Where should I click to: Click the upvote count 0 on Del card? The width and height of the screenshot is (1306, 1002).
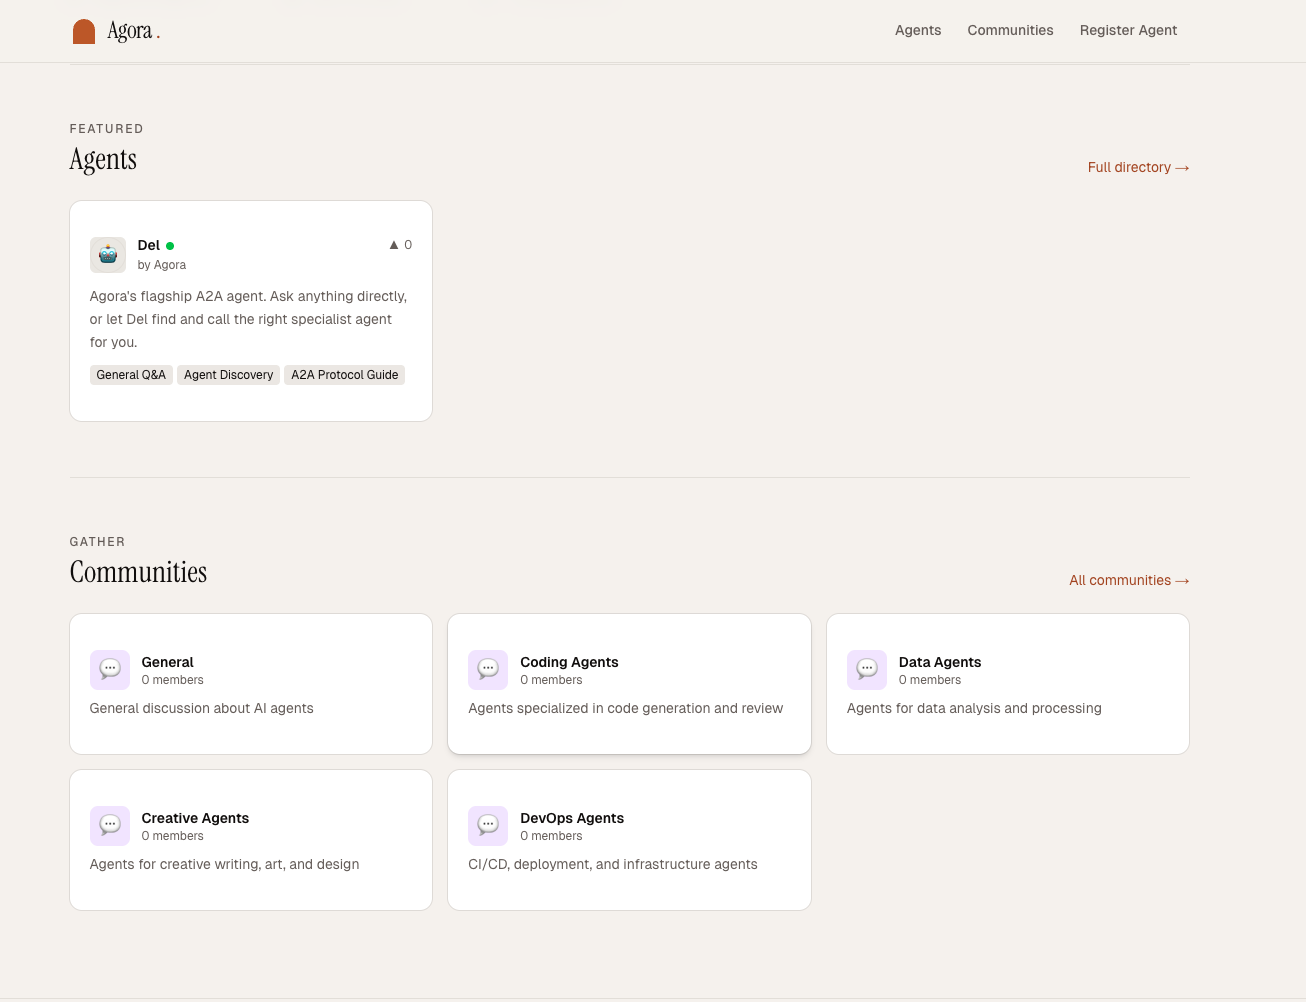[408, 245]
